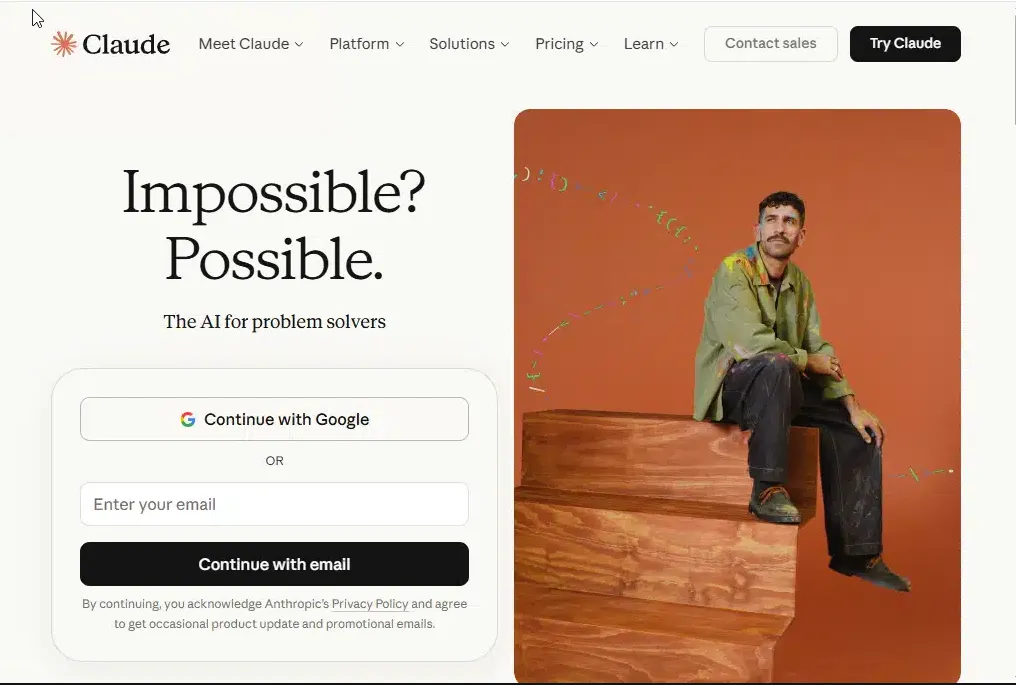Click the Continue with email button
The height and width of the screenshot is (685, 1016).
click(274, 564)
